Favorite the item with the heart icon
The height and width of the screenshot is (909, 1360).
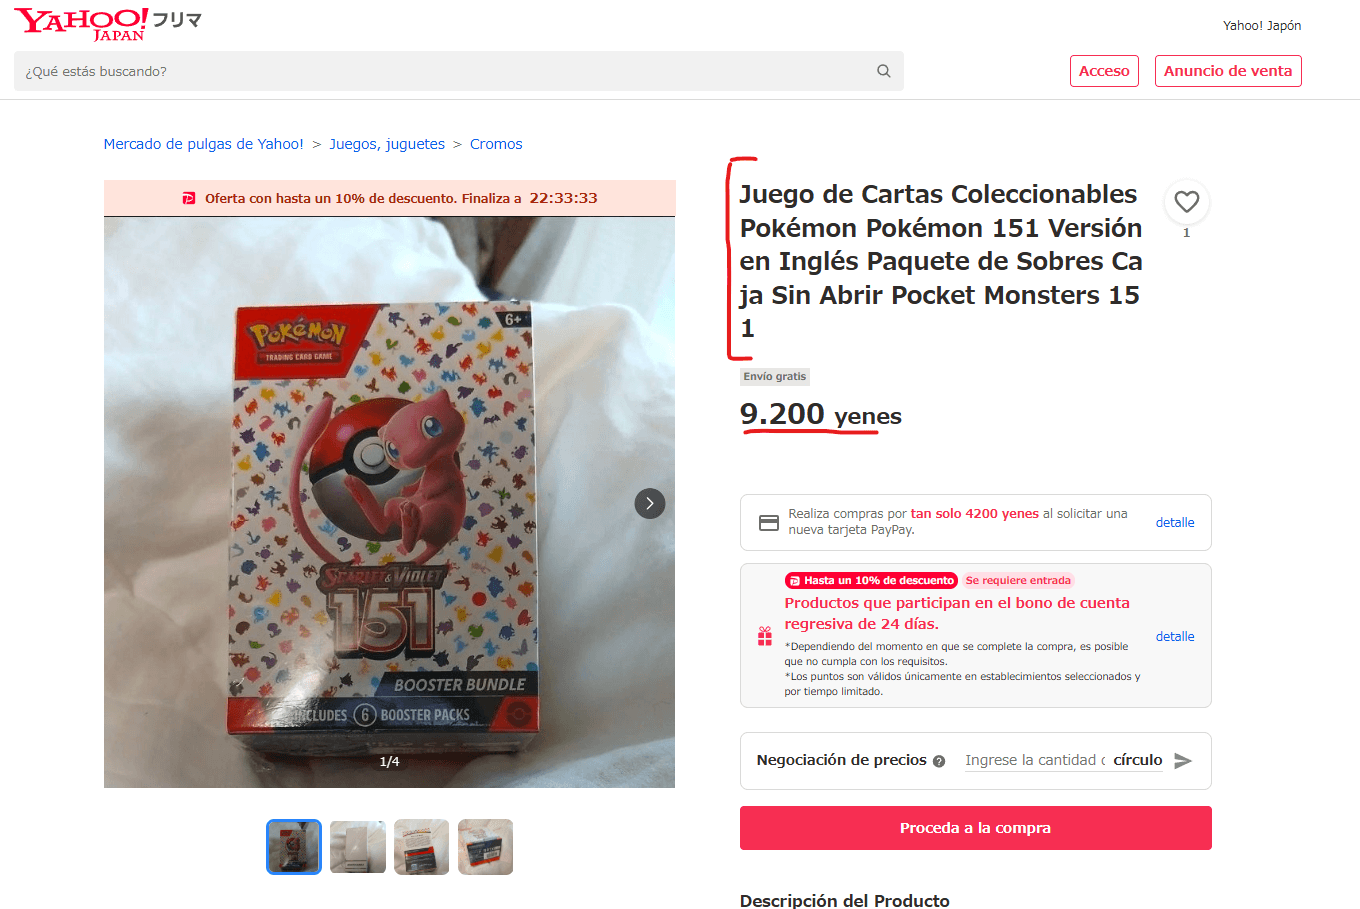pyautogui.click(x=1187, y=202)
